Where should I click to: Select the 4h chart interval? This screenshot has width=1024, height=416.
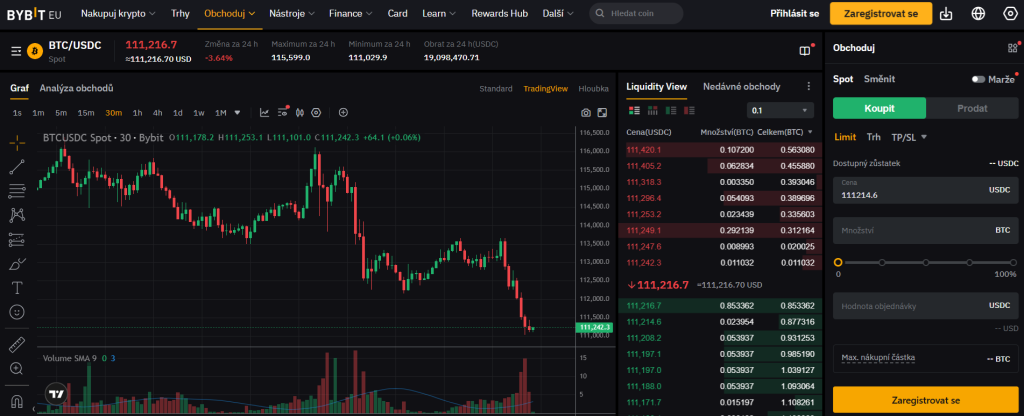[157, 112]
